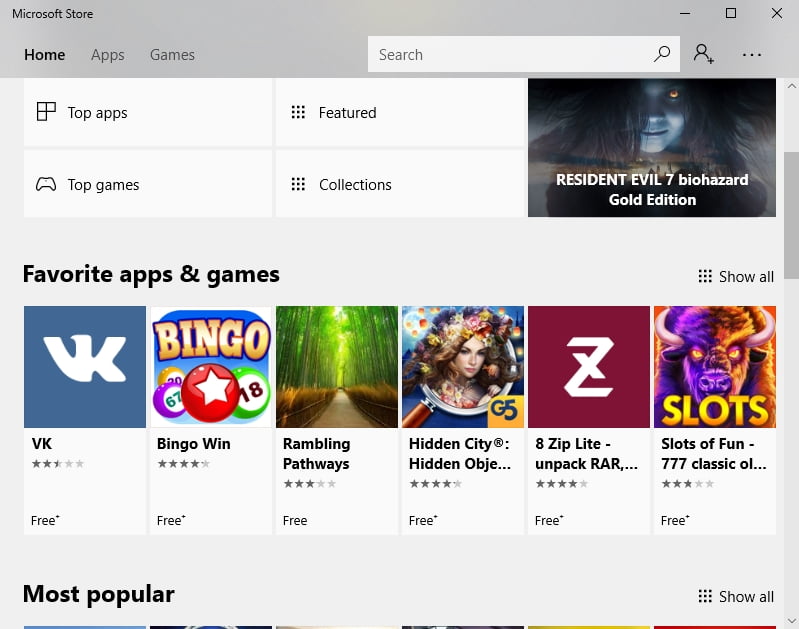This screenshot has height=629, width=799.
Task: Open the See more ellipsis menu
Action: [x=752, y=55]
